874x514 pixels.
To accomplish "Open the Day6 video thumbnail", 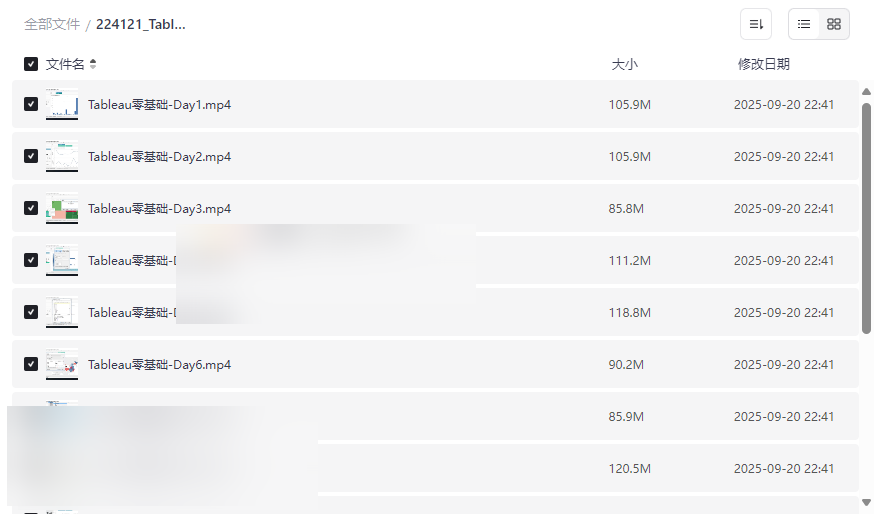I will point(62,364).
